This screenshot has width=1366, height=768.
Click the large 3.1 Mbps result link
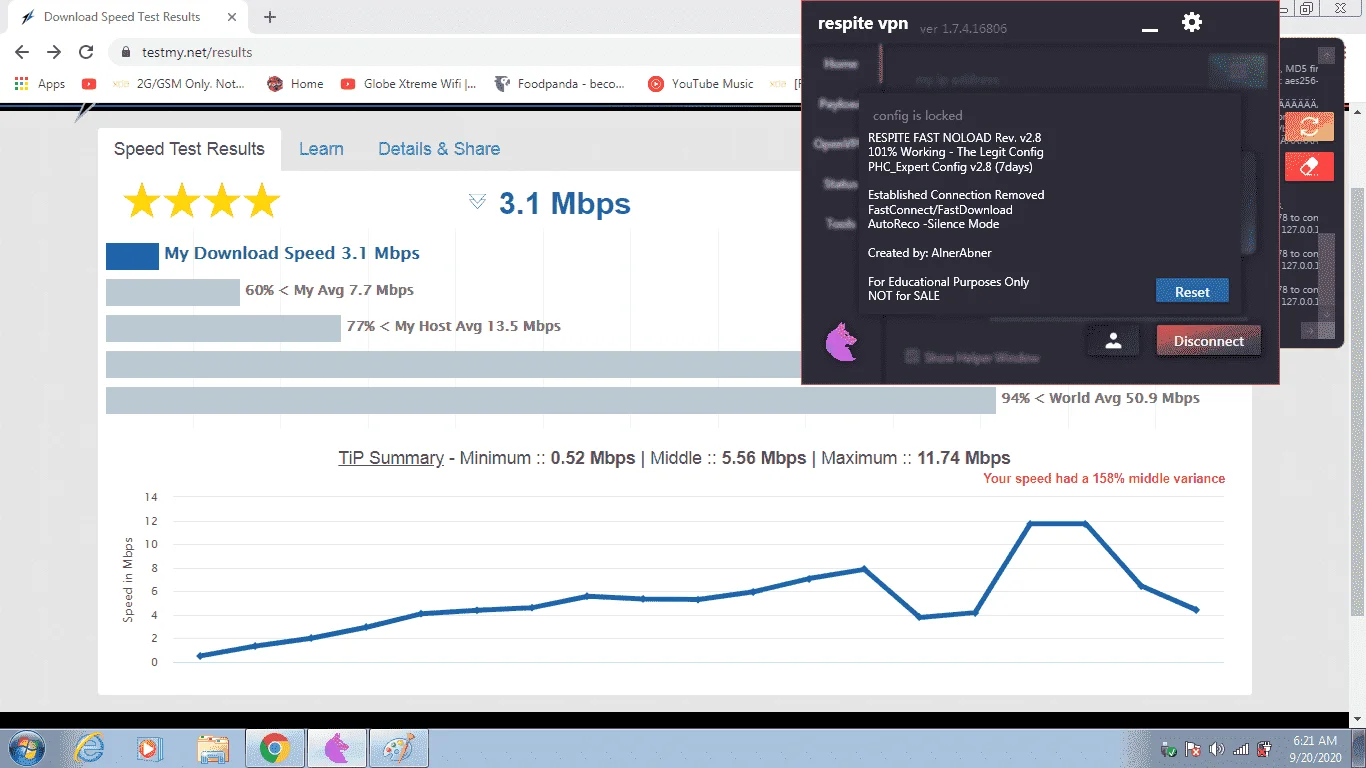[564, 203]
